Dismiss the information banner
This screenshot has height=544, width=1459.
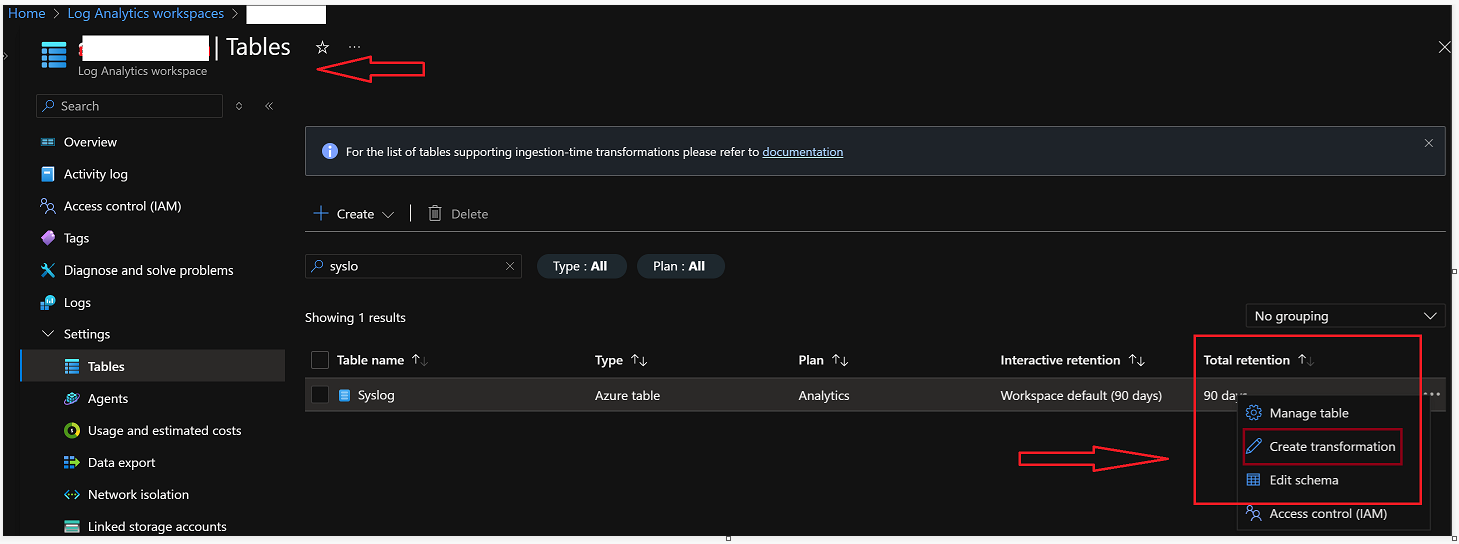(x=1429, y=143)
